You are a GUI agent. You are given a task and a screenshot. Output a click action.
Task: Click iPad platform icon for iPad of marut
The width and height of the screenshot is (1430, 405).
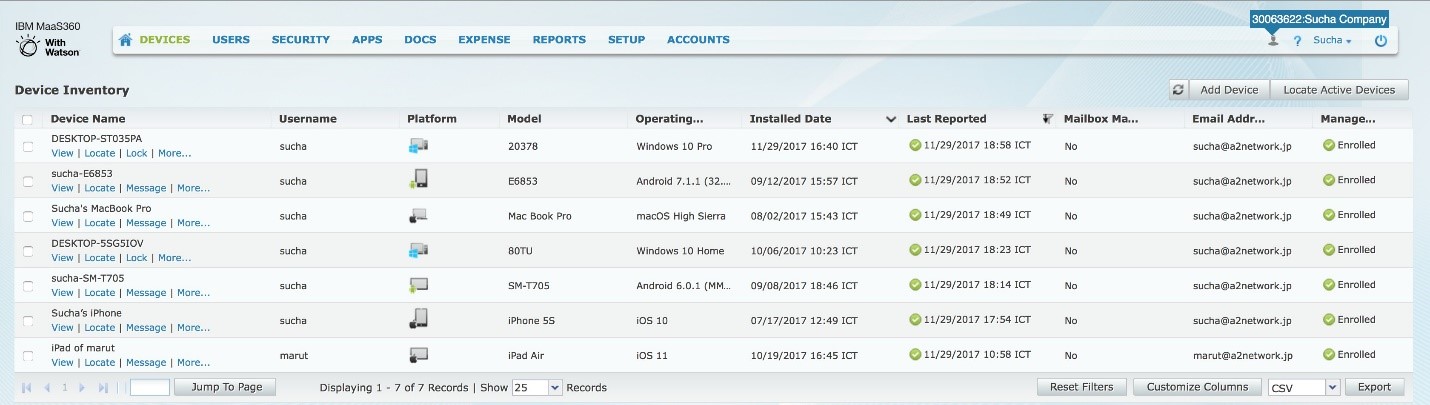coord(418,354)
